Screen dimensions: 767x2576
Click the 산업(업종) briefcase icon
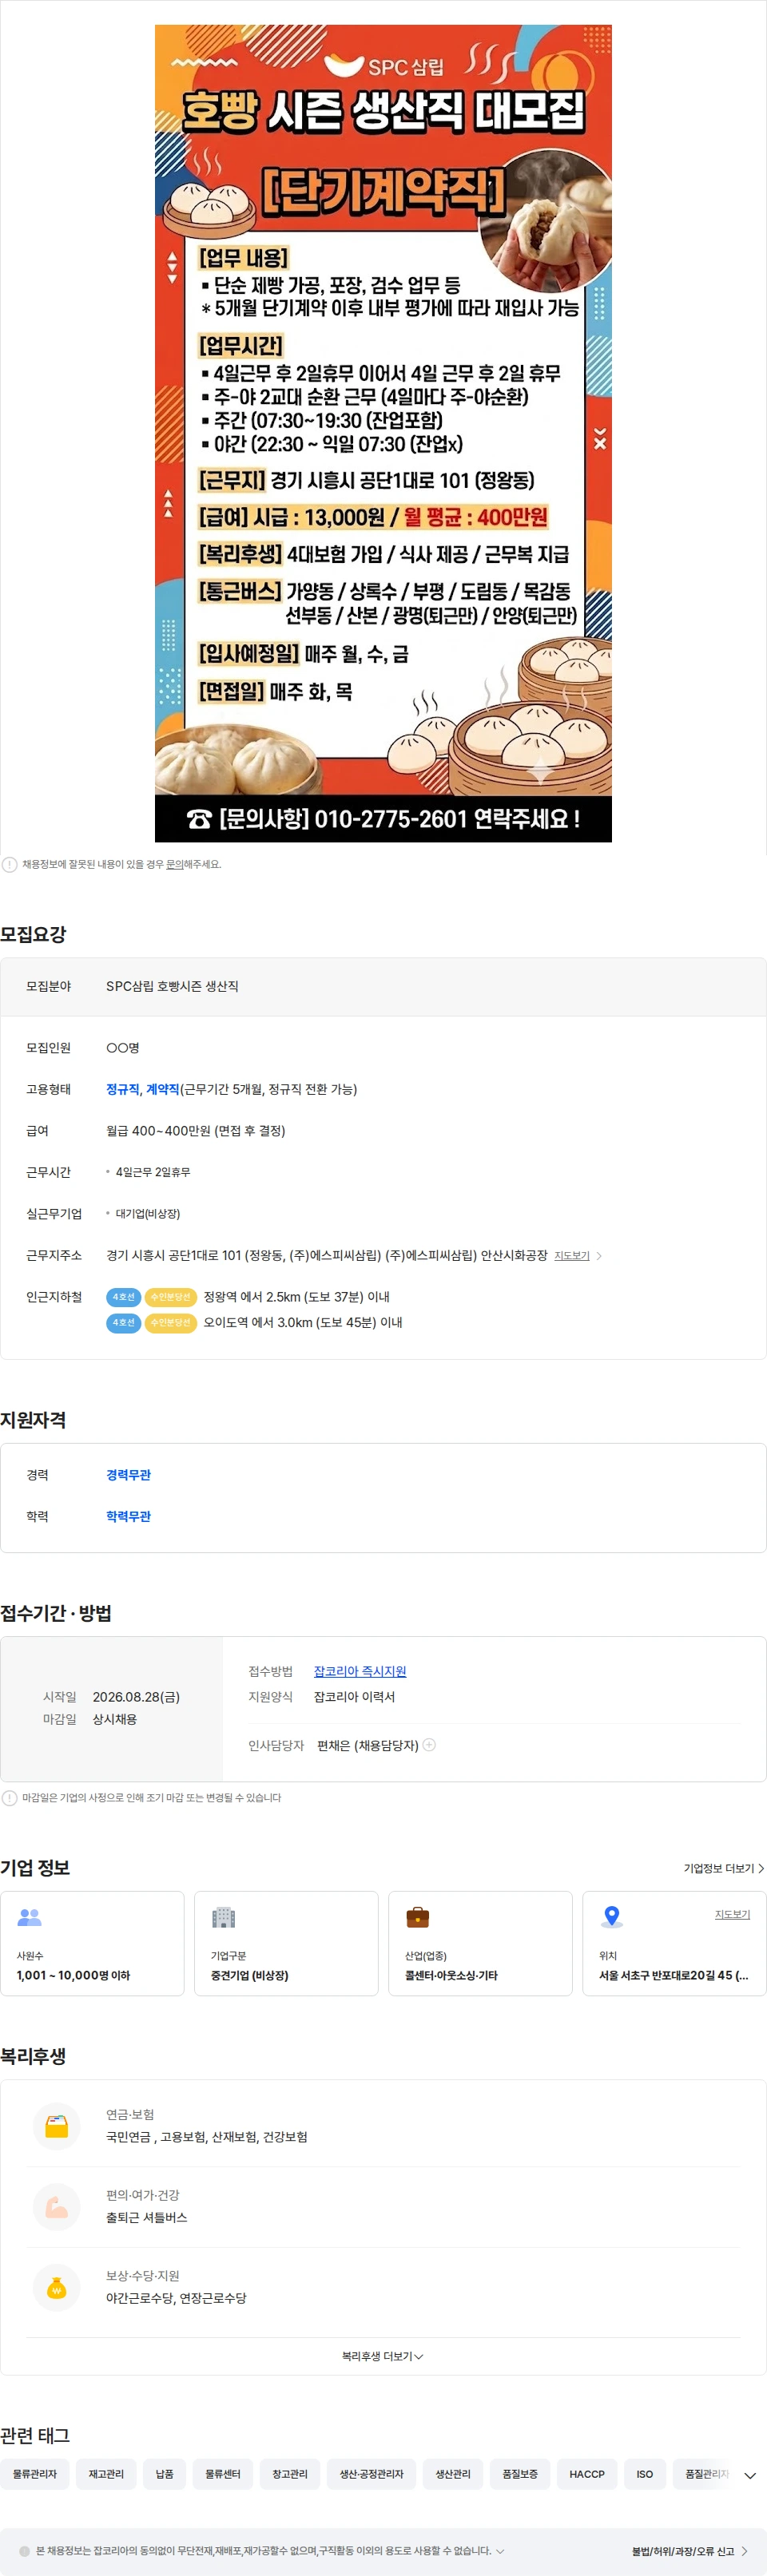[417, 1917]
